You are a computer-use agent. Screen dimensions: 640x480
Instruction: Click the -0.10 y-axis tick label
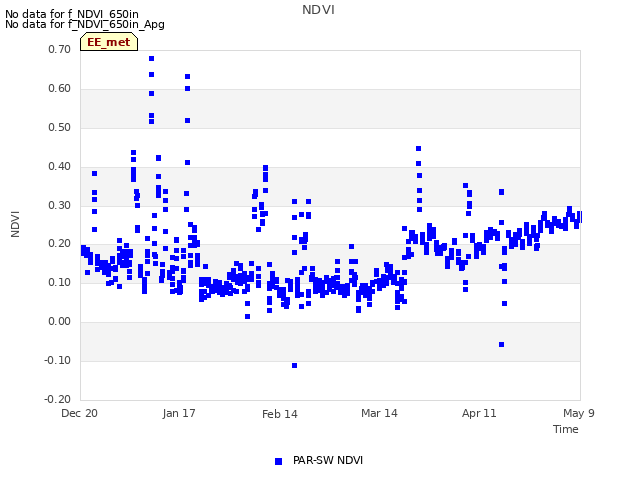(58, 360)
